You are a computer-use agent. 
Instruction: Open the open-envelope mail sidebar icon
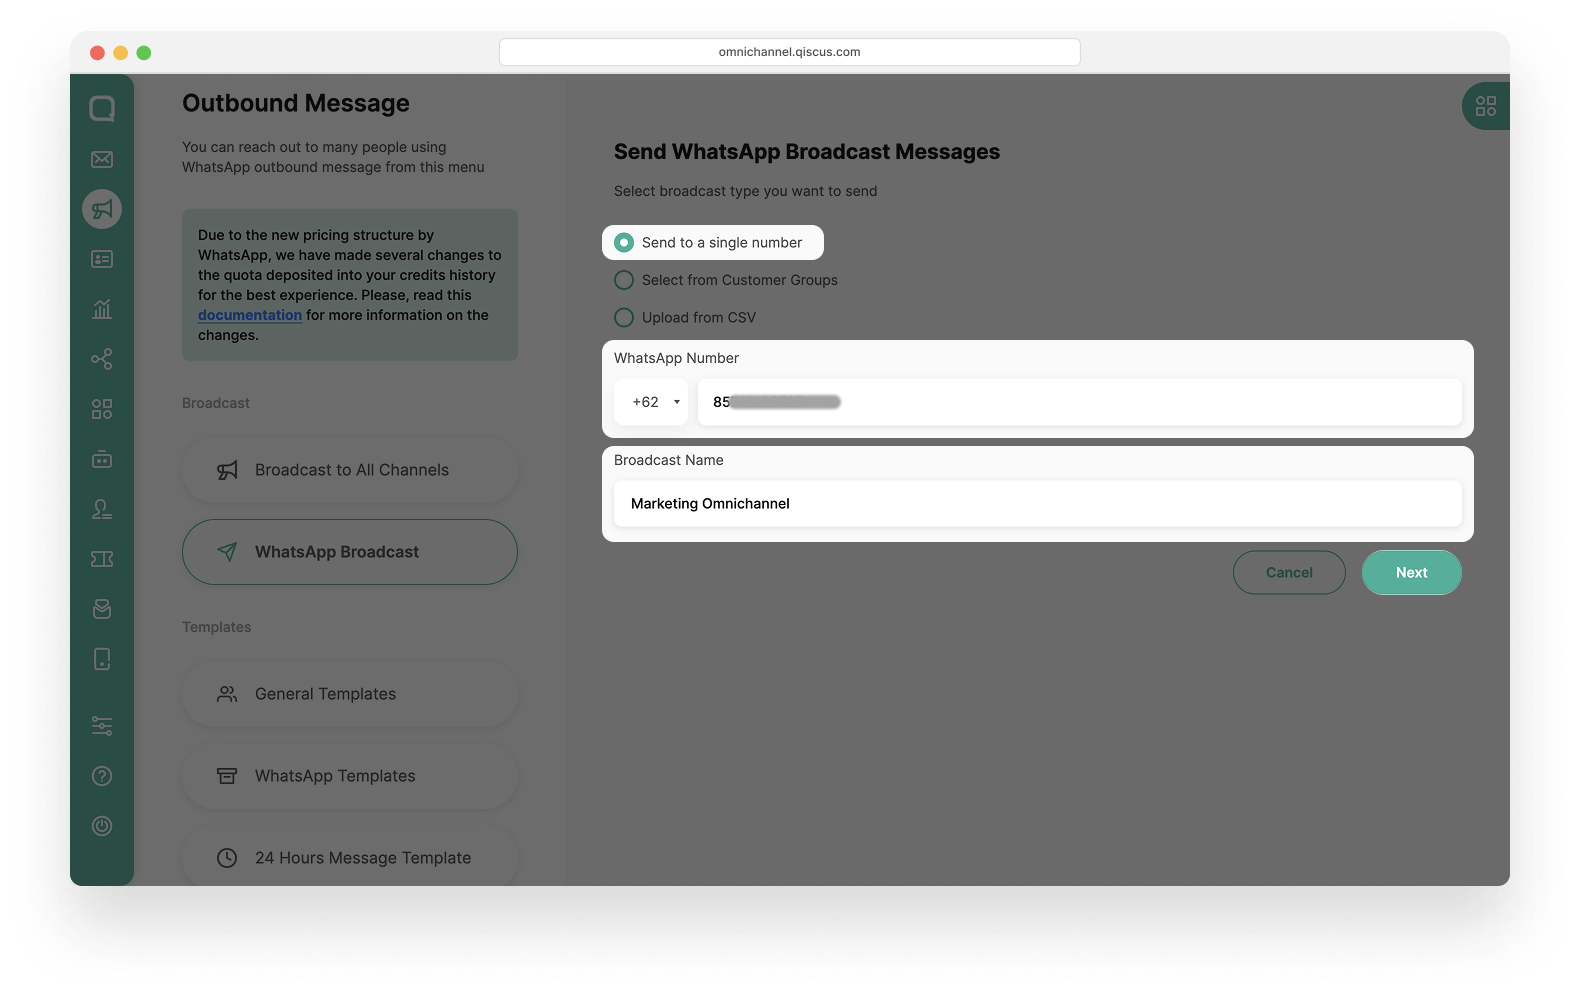102,609
